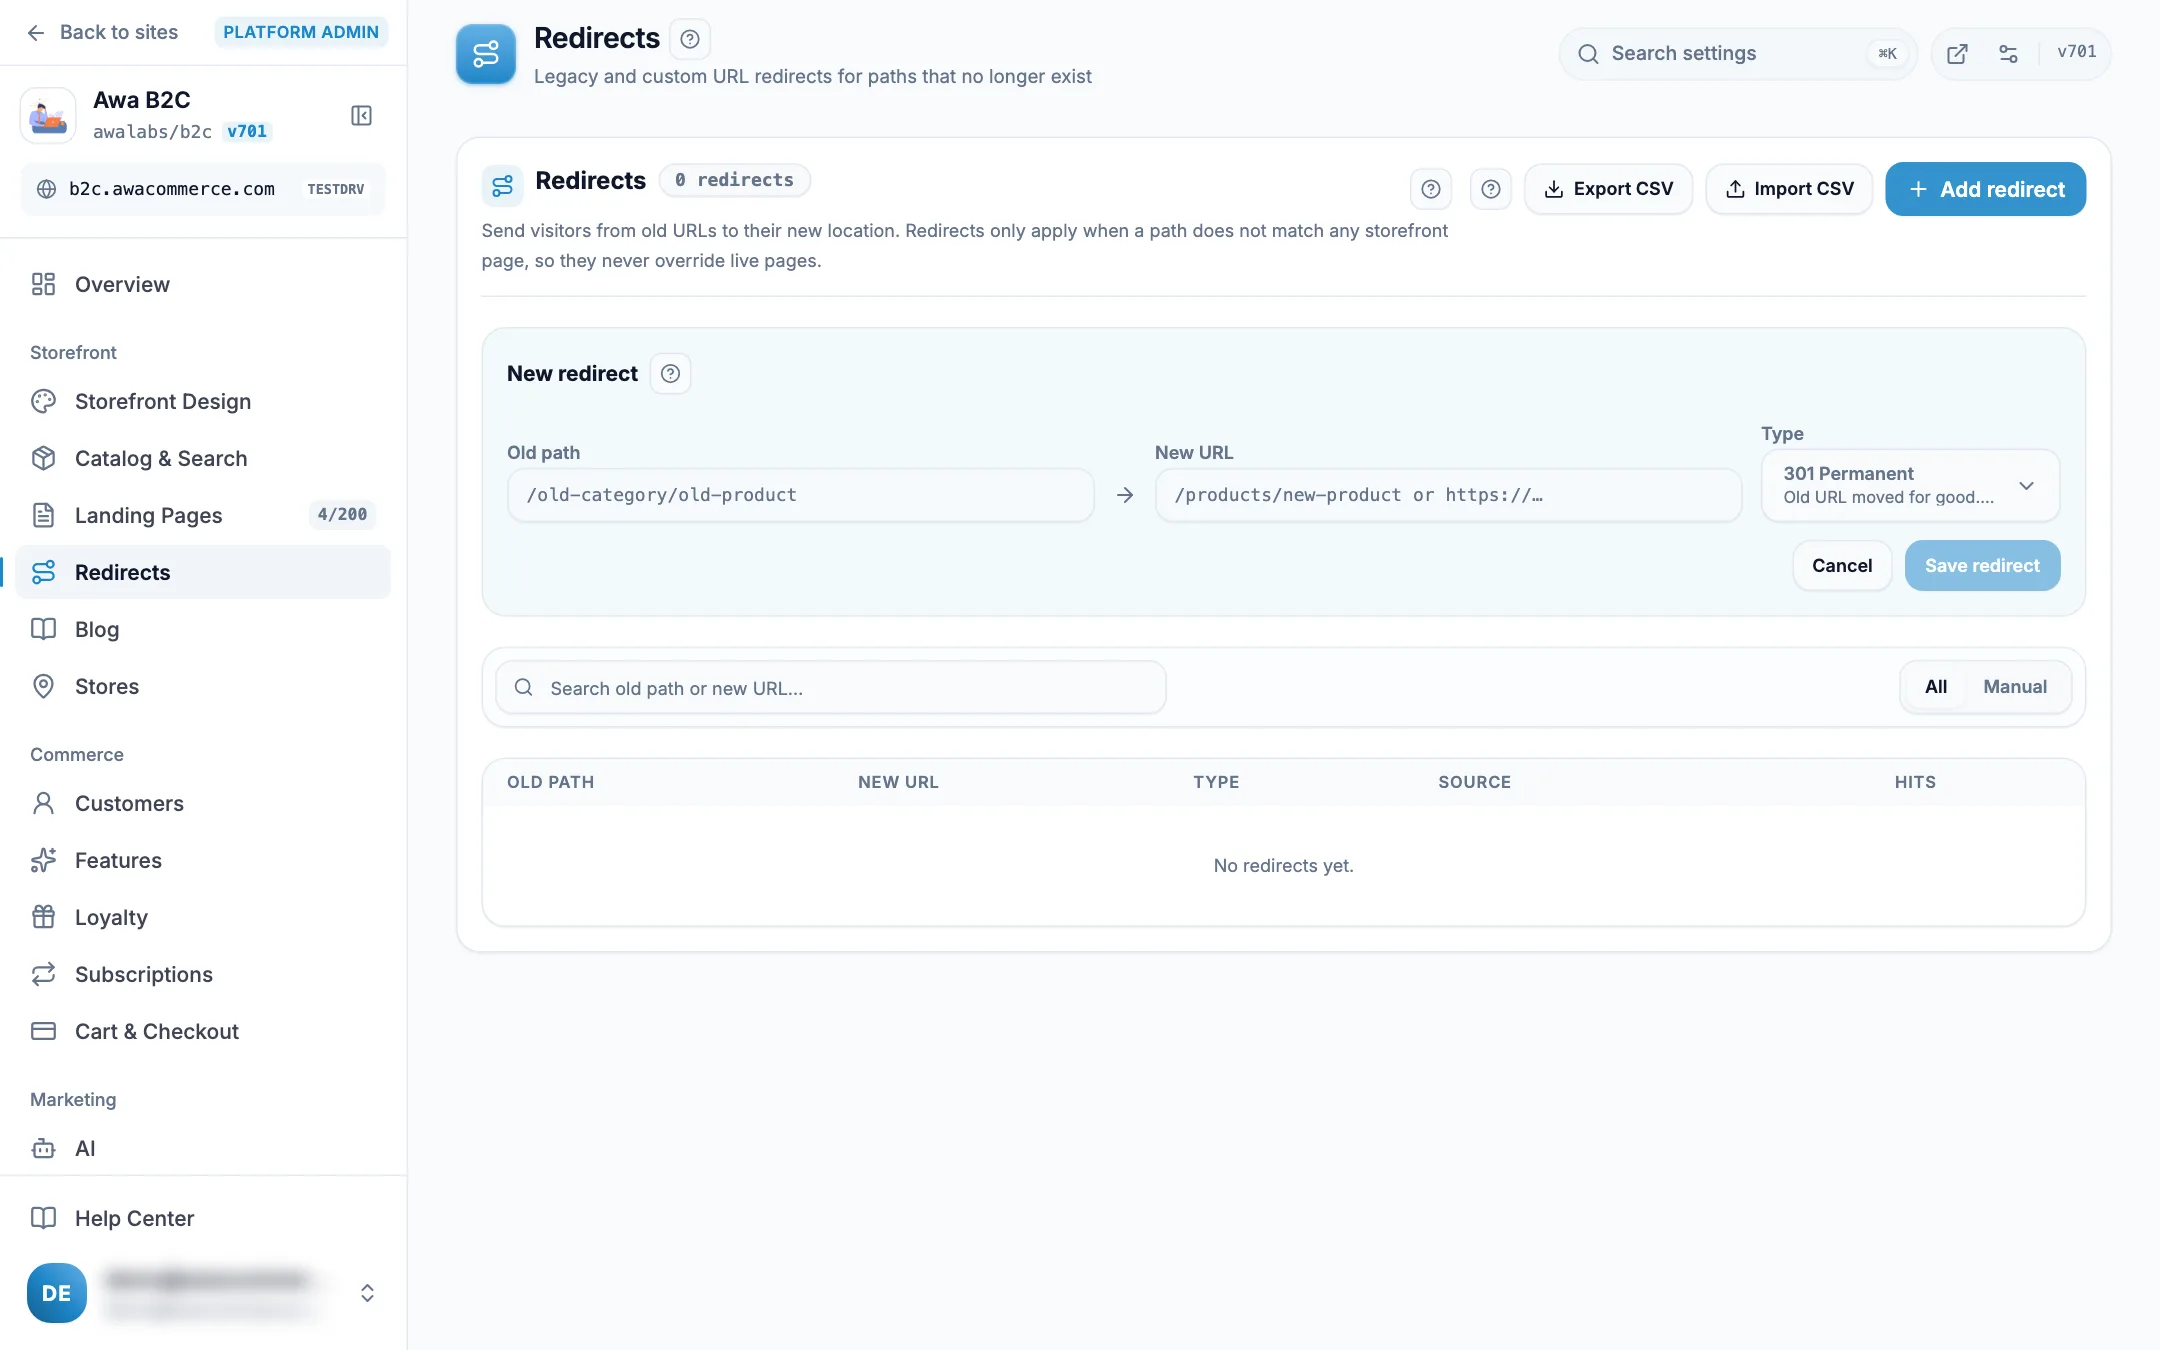Click the SOURCE column header
The image size is (2160, 1350).
pyautogui.click(x=1474, y=782)
